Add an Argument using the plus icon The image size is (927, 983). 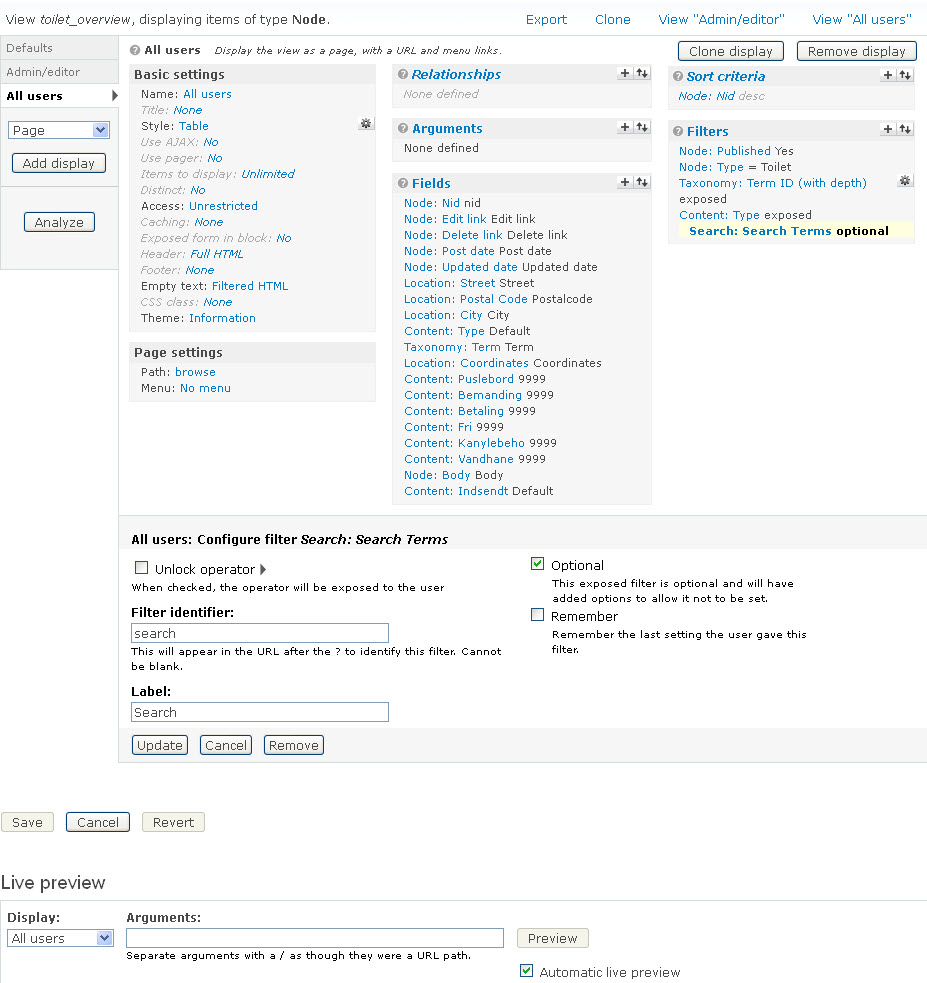coord(625,127)
